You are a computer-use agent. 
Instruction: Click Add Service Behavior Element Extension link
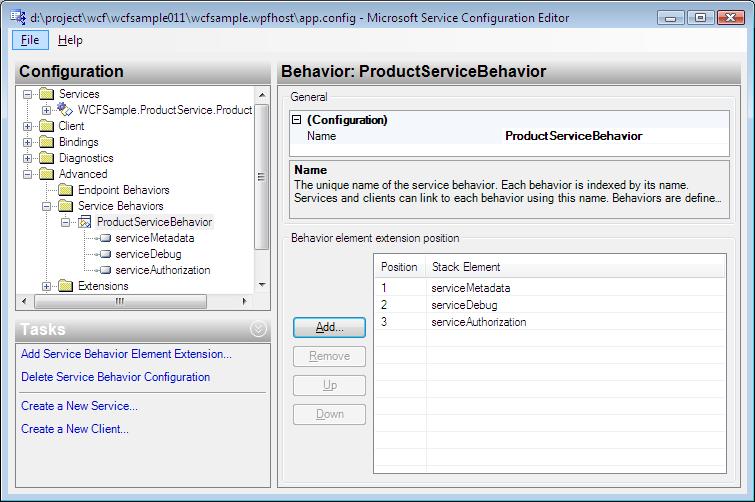(126, 353)
